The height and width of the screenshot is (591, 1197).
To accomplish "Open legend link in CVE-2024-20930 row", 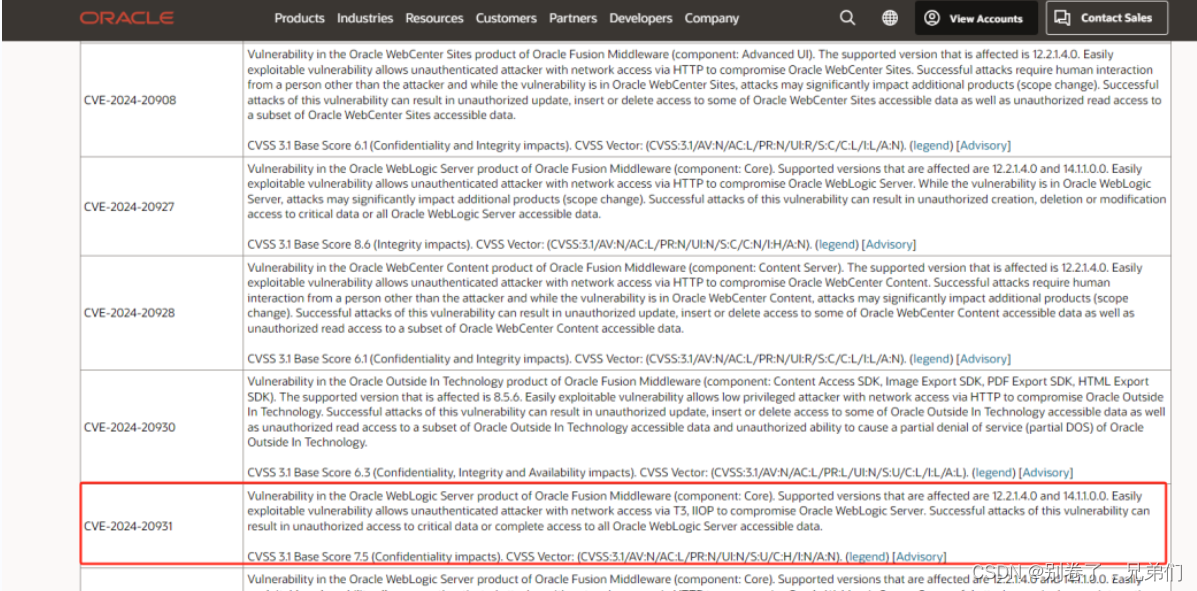I will 995,473.
